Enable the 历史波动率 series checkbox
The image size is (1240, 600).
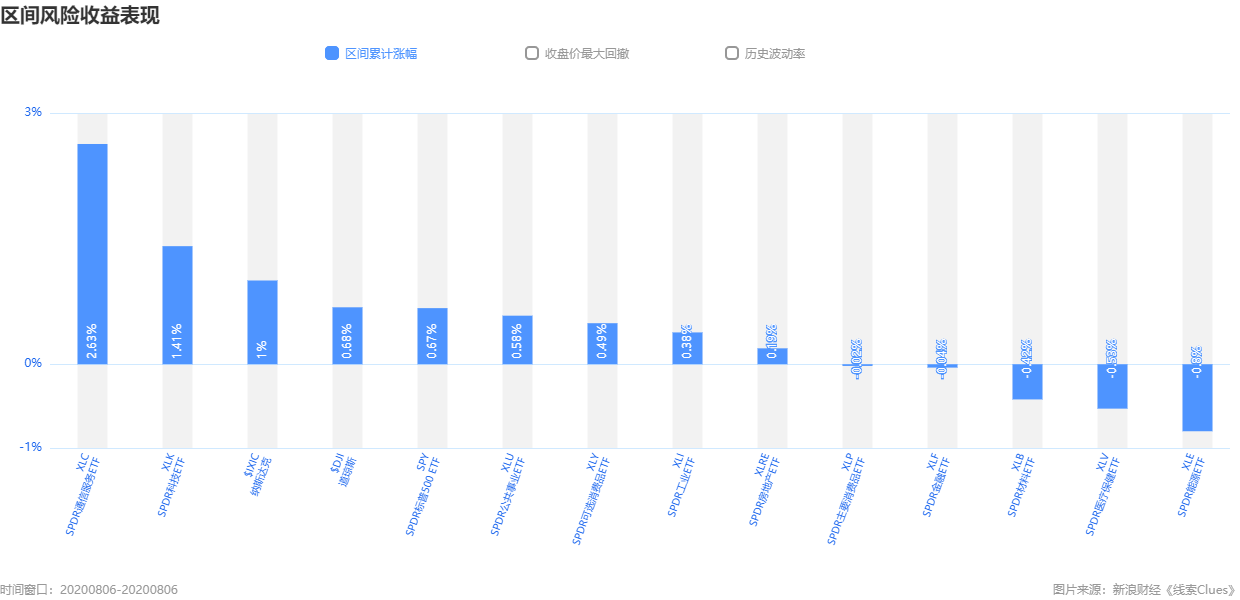(x=732, y=53)
